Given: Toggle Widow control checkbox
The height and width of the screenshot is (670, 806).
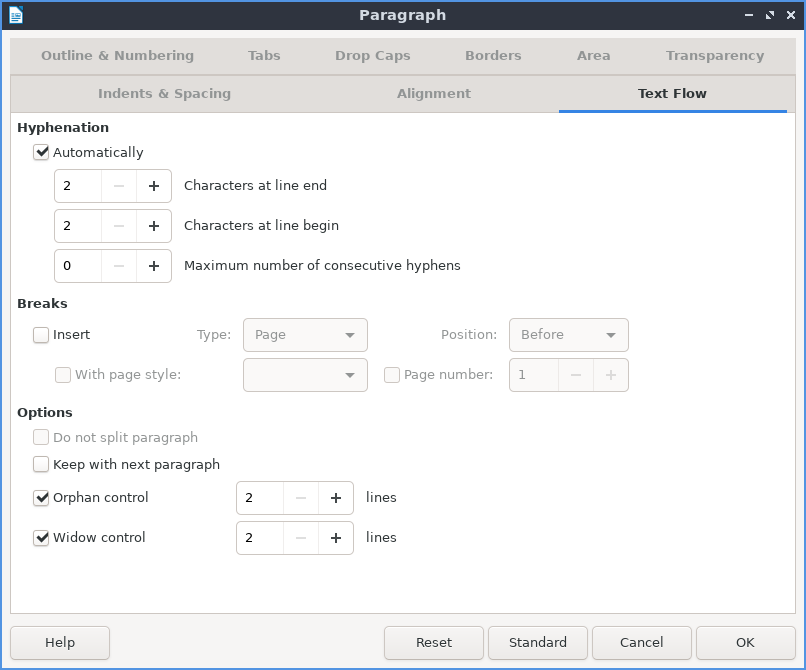Looking at the screenshot, I should pos(41,538).
